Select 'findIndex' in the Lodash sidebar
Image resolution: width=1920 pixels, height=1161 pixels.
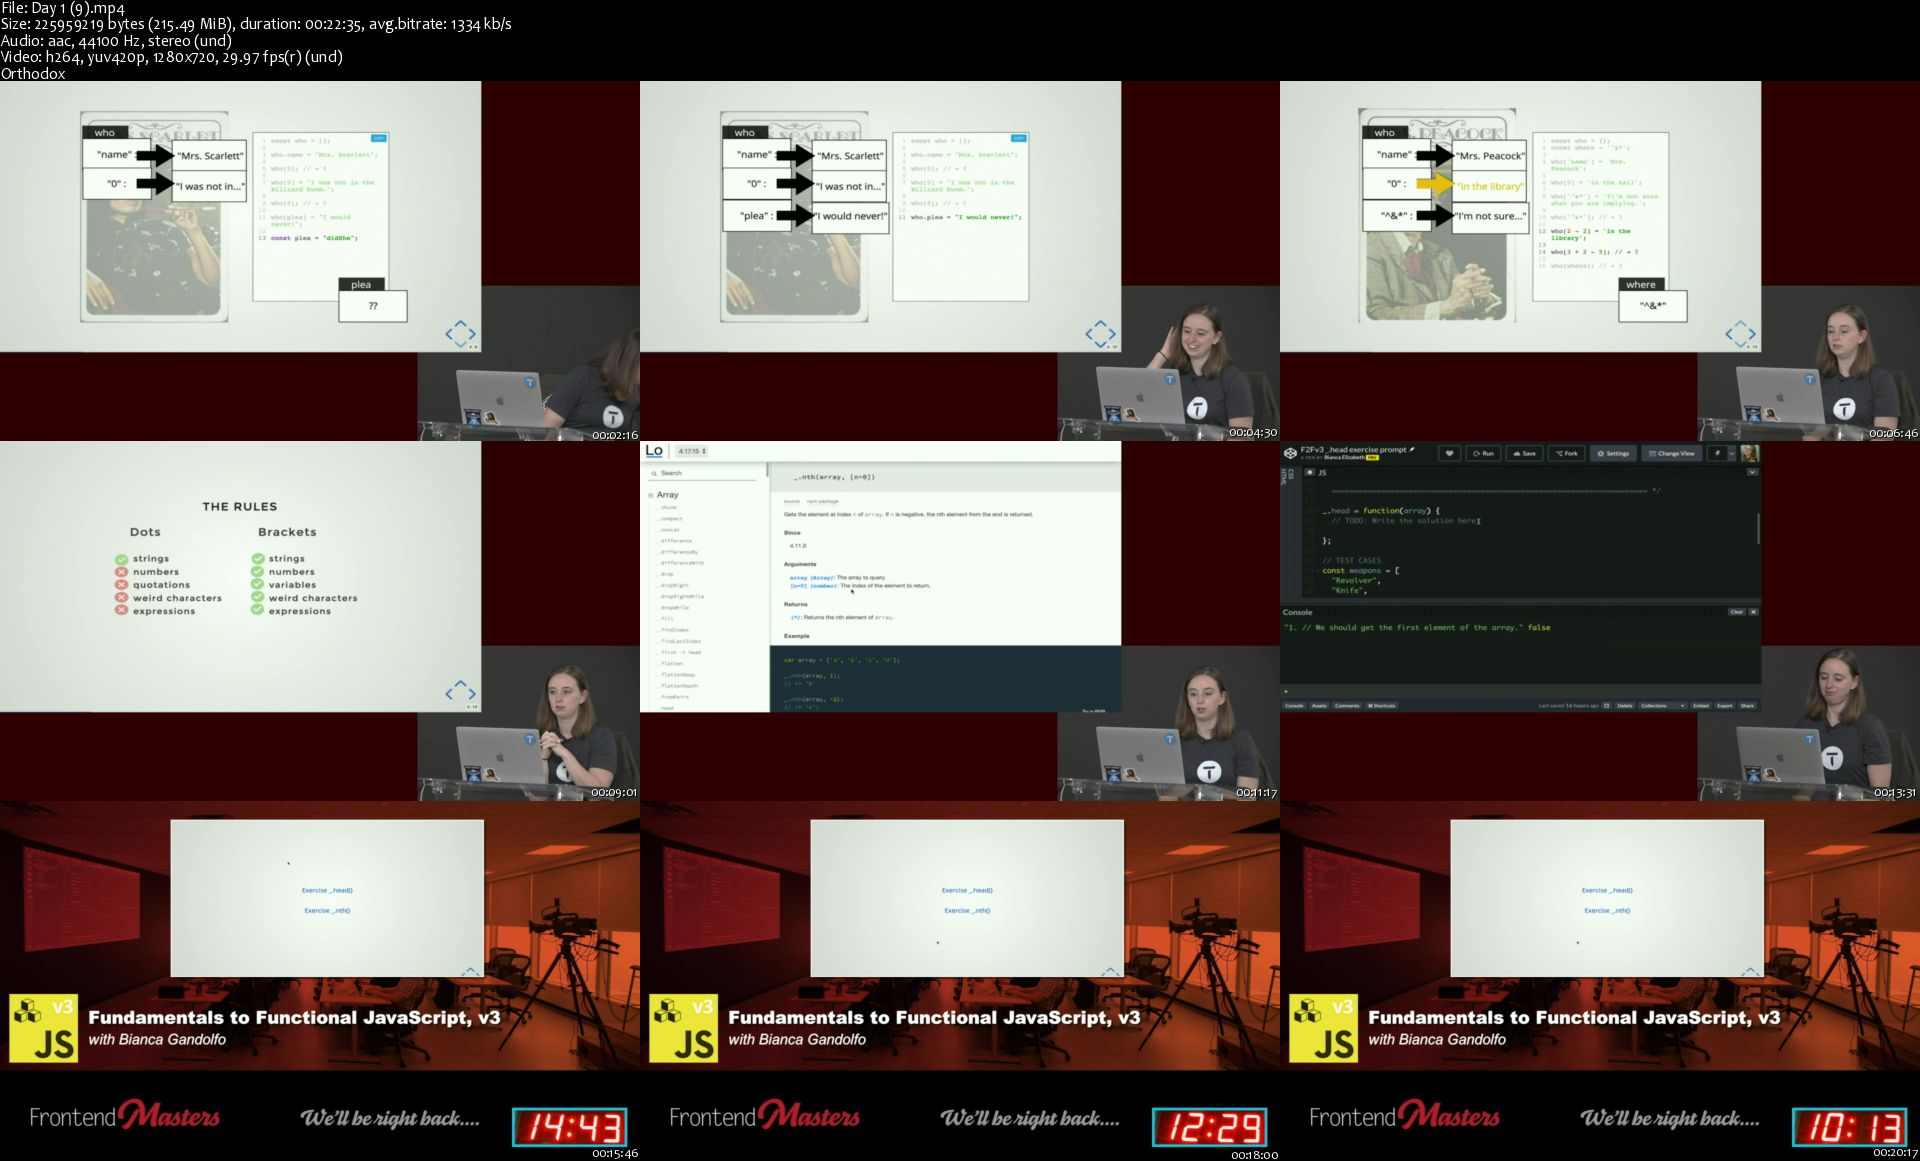[675, 630]
